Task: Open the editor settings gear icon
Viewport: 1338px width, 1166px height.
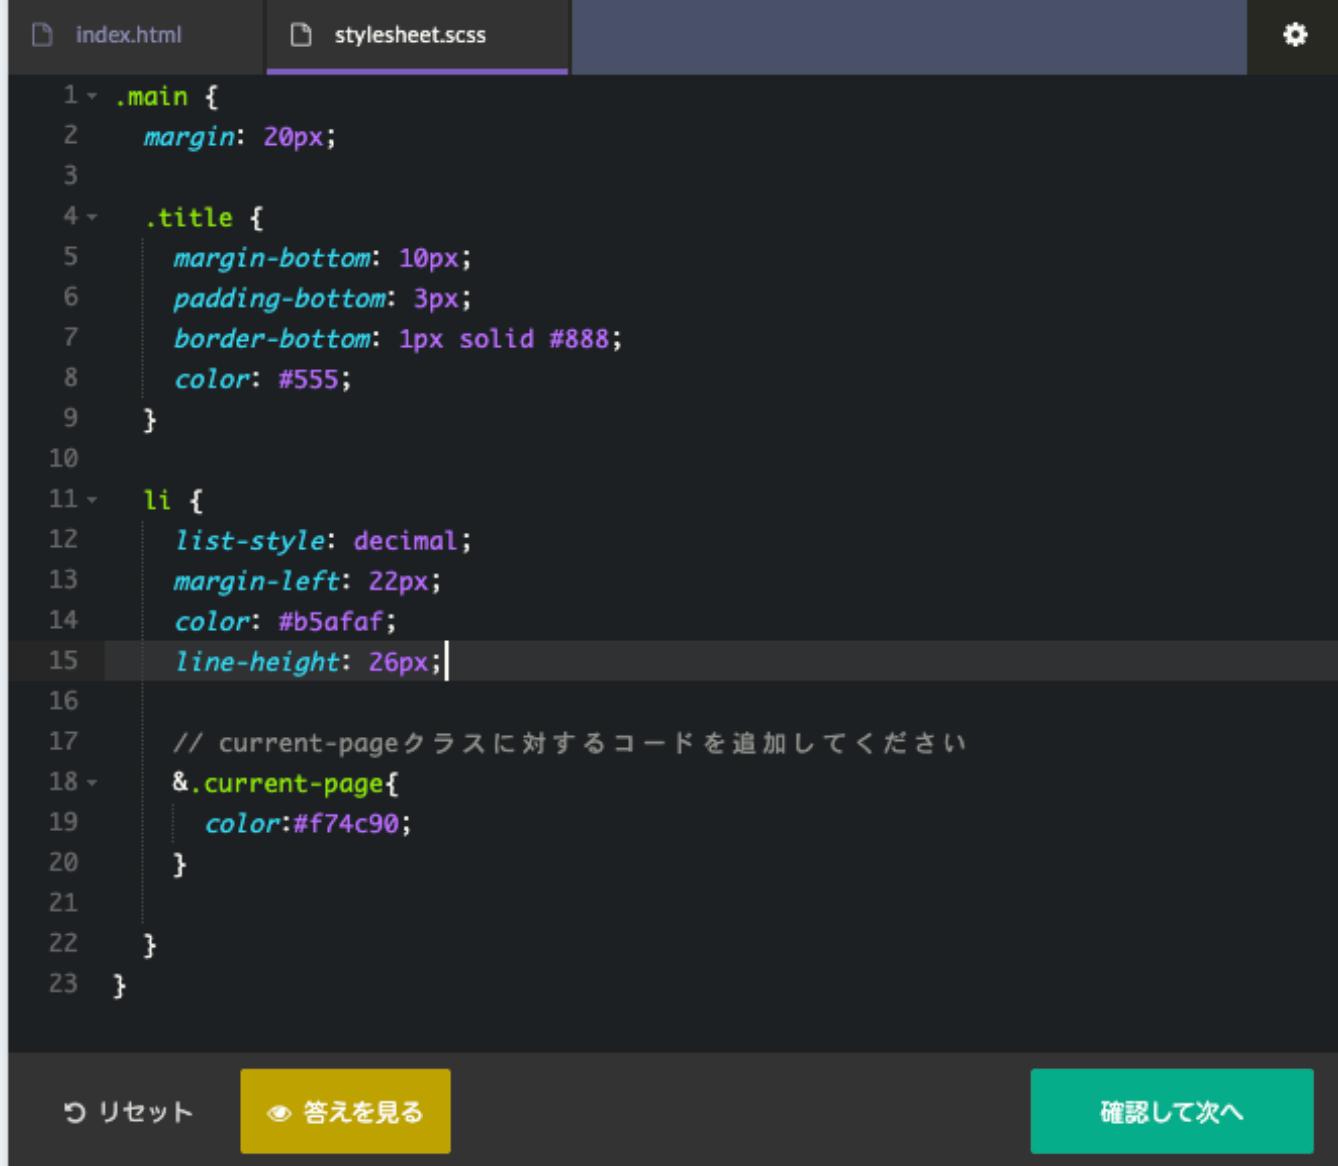Action: pyautogui.click(x=1295, y=35)
